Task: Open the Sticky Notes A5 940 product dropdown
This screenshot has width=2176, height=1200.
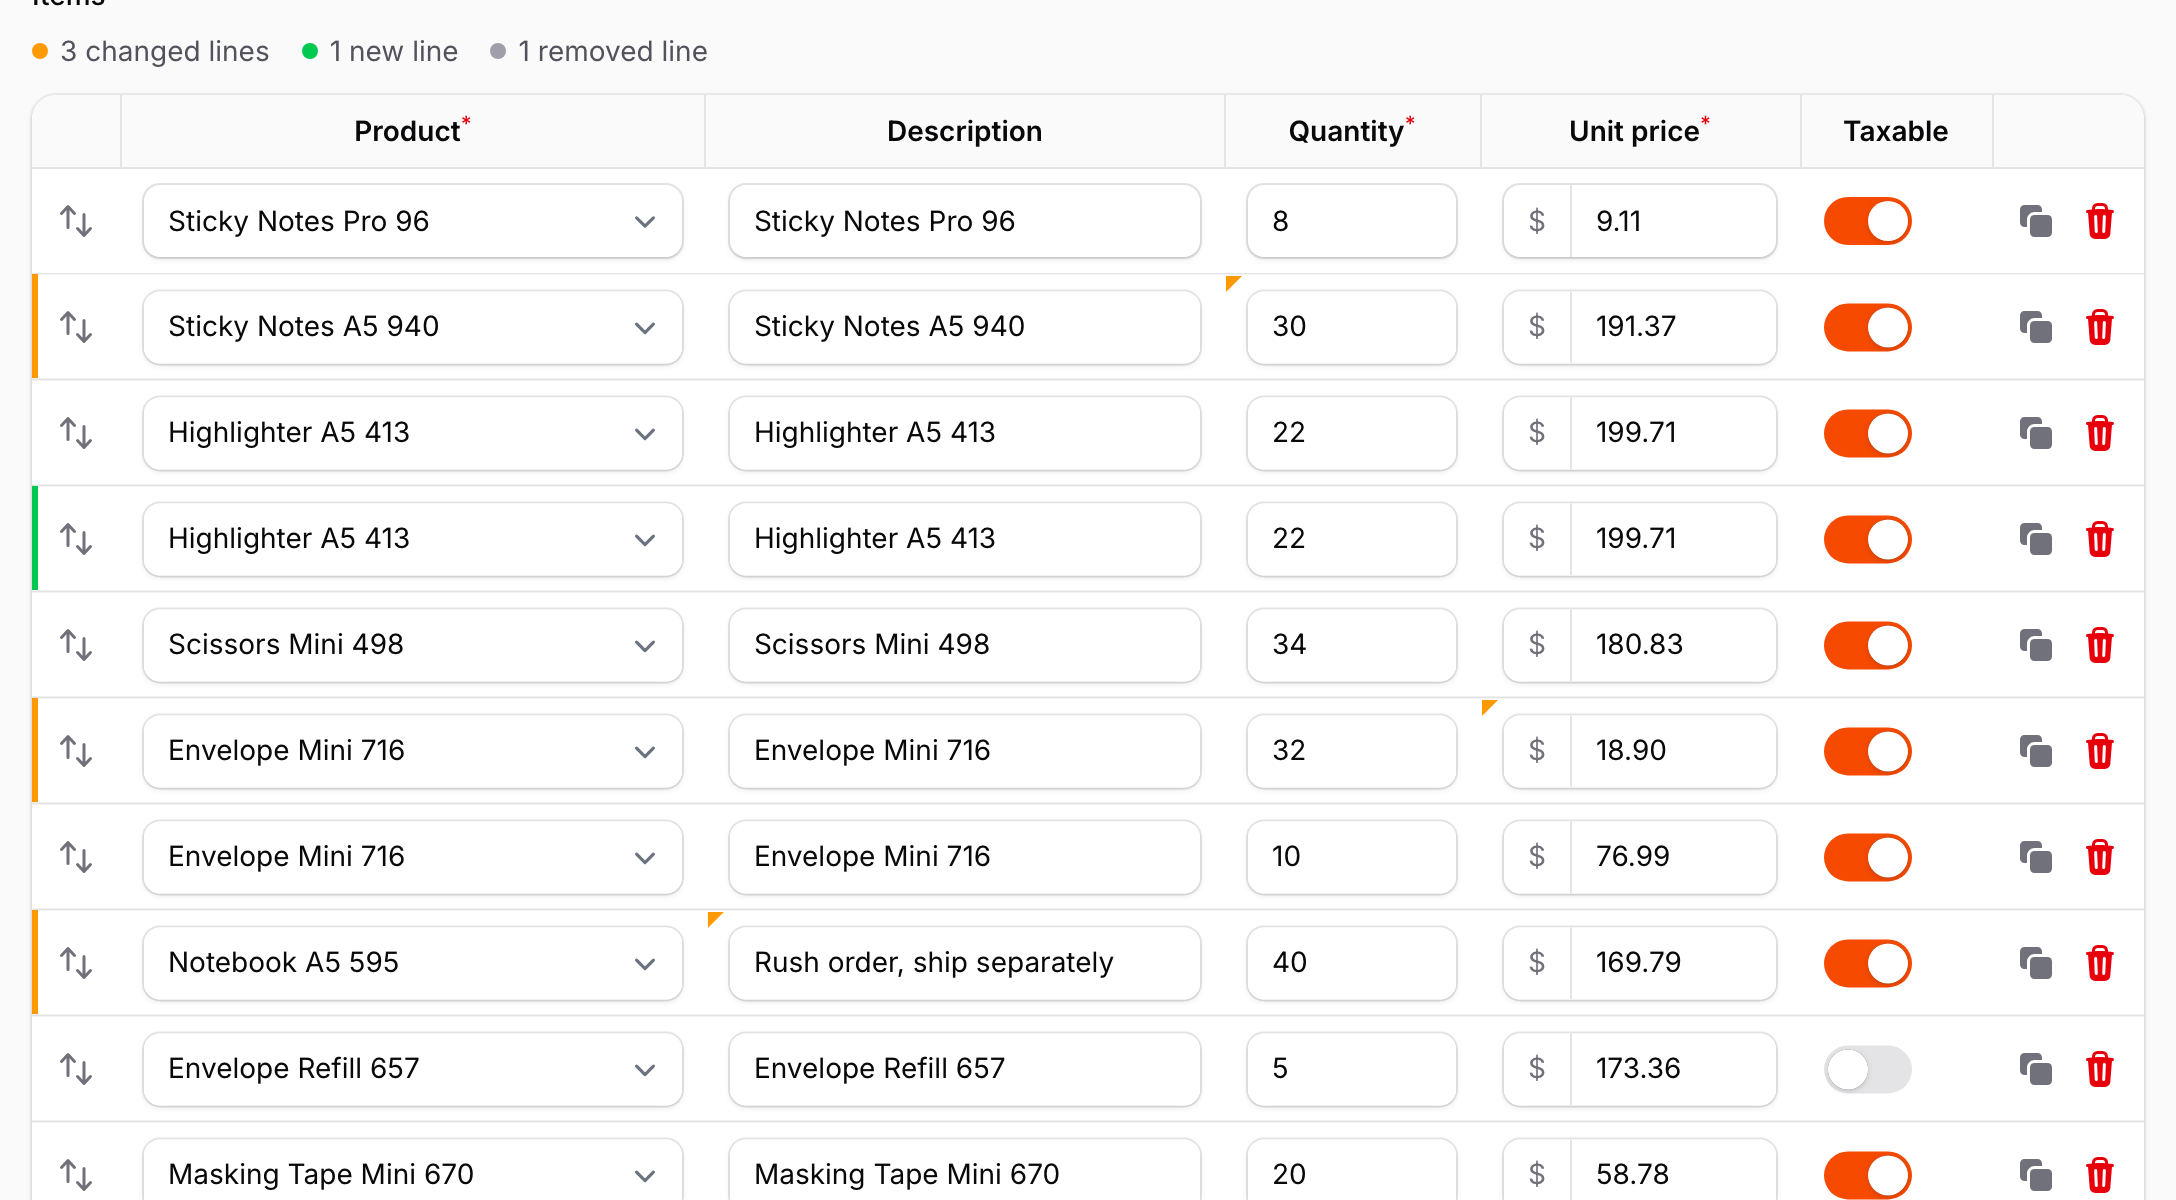Action: (x=413, y=327)
